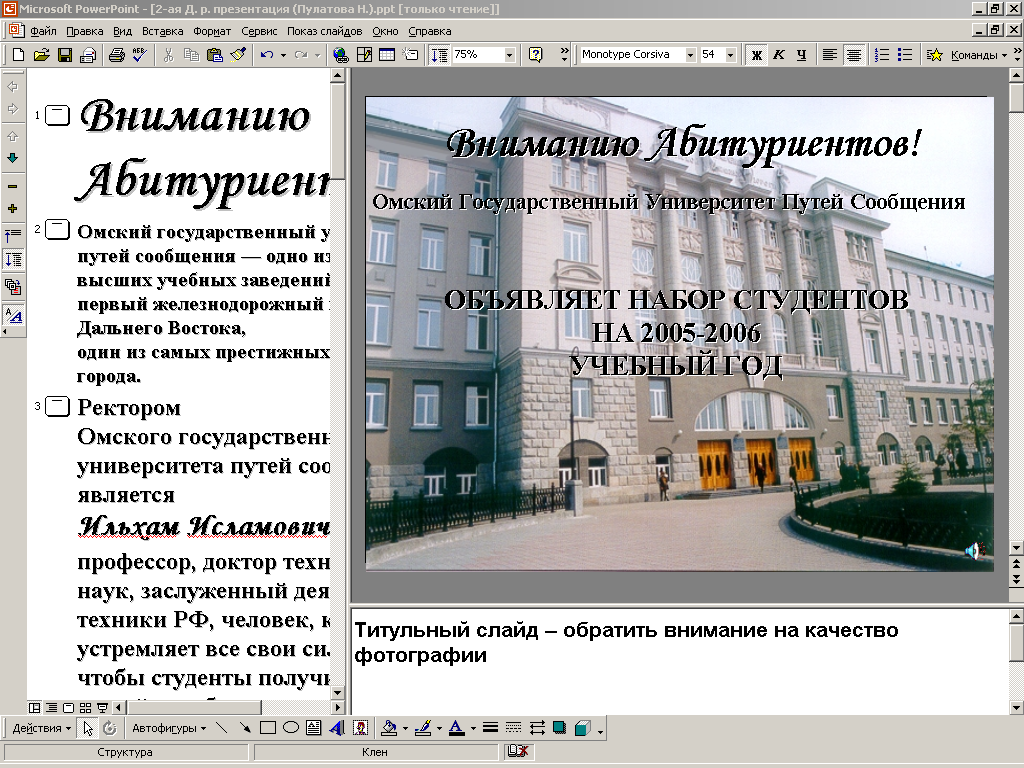
Task: Toggle bold formatting (Ж)
Action: [756, 55]
